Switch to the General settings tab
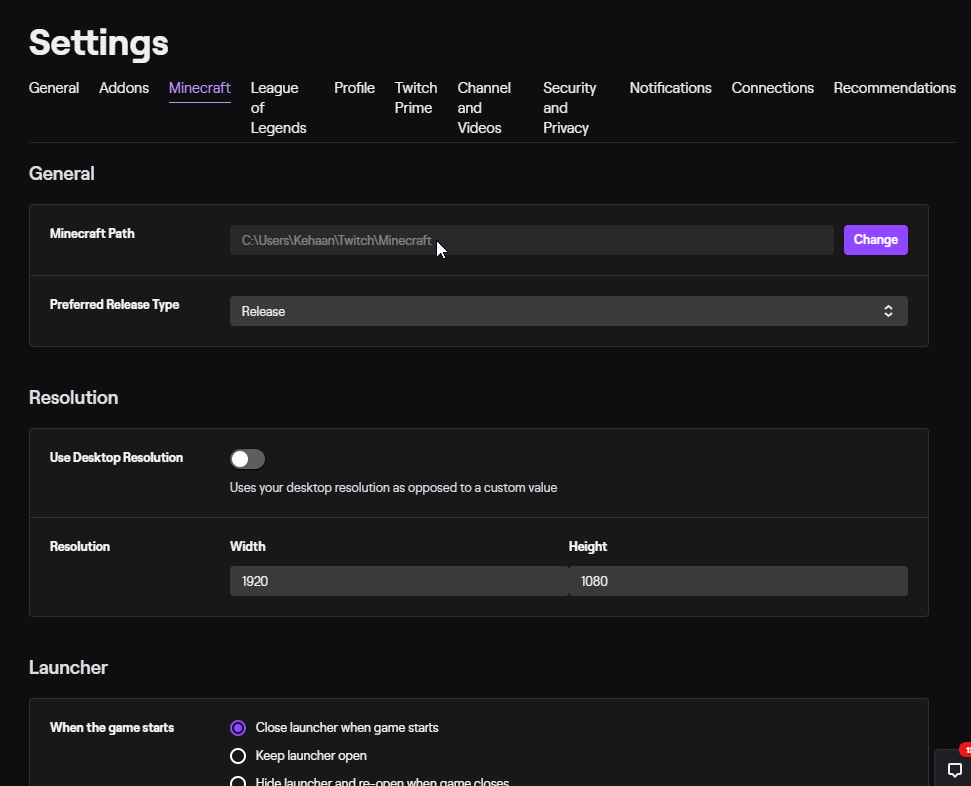 54,88
